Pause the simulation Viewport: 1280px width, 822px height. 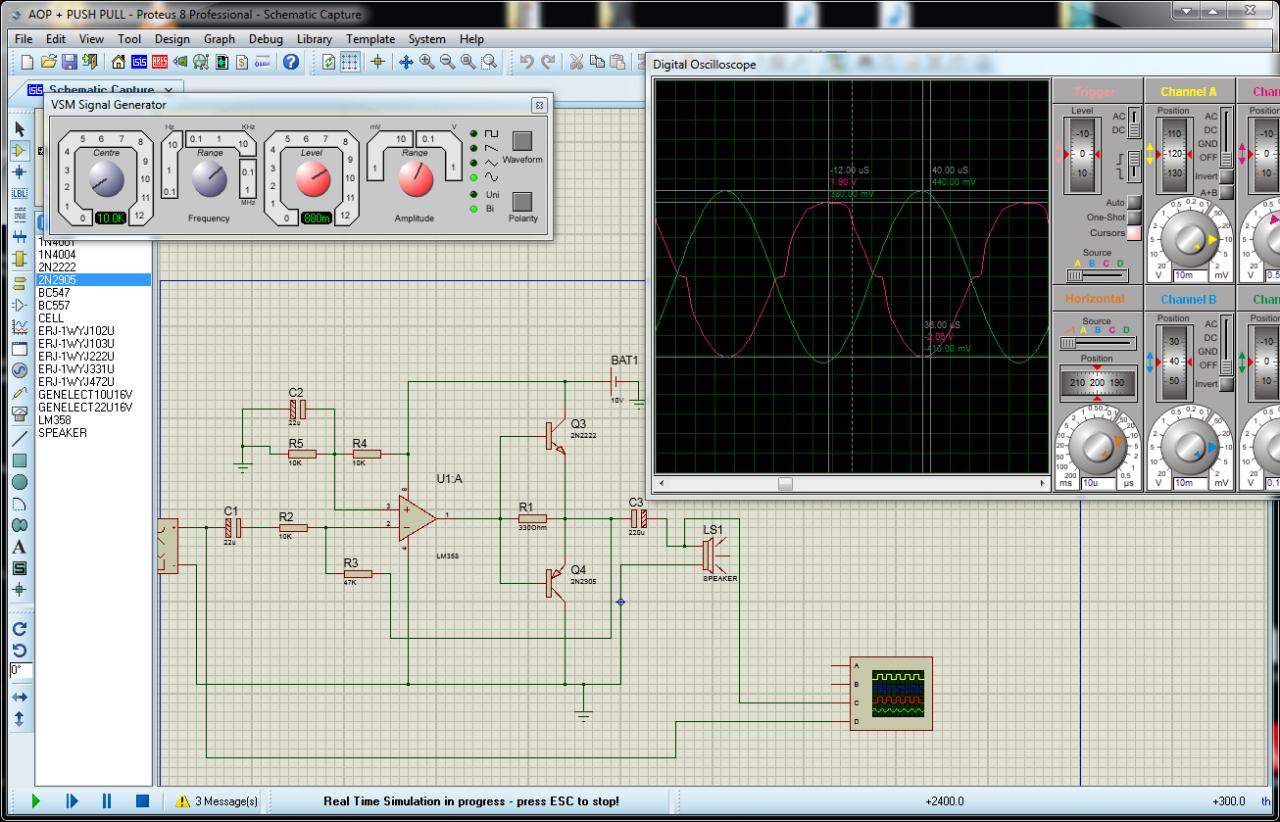pos(106,801)
